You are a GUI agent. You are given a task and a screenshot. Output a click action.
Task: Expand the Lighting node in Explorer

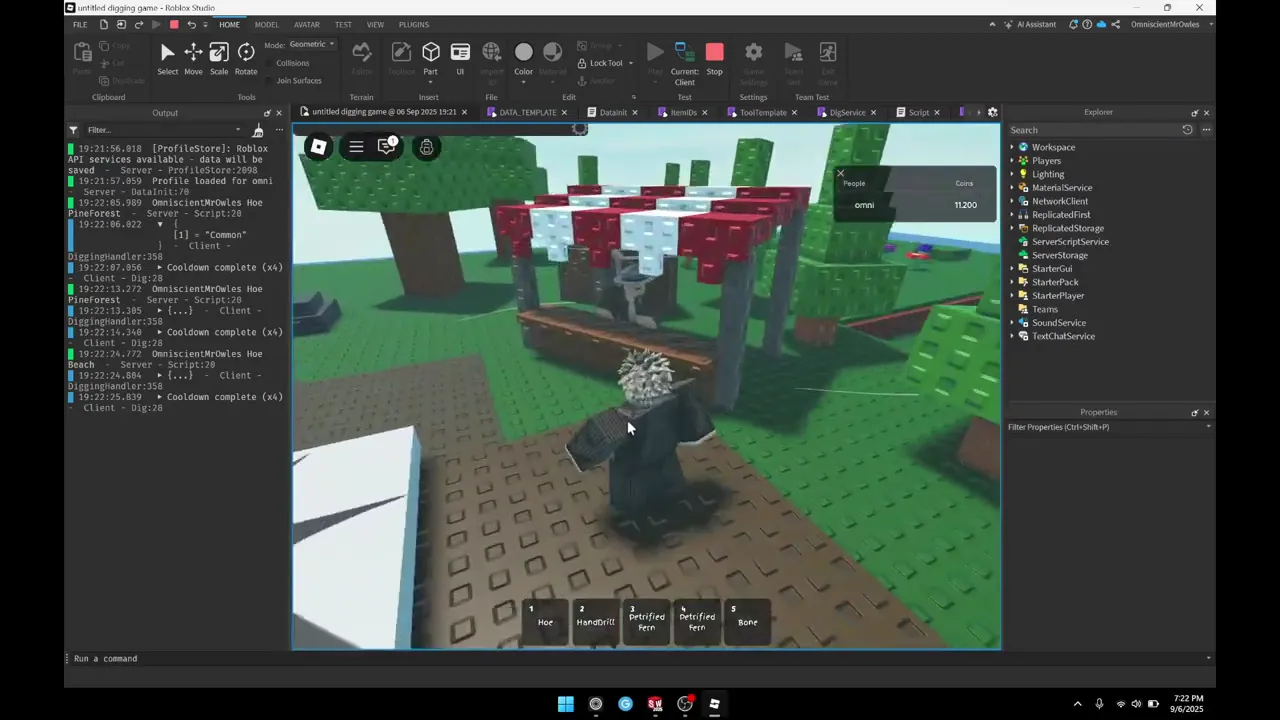tap(1011, 174)
